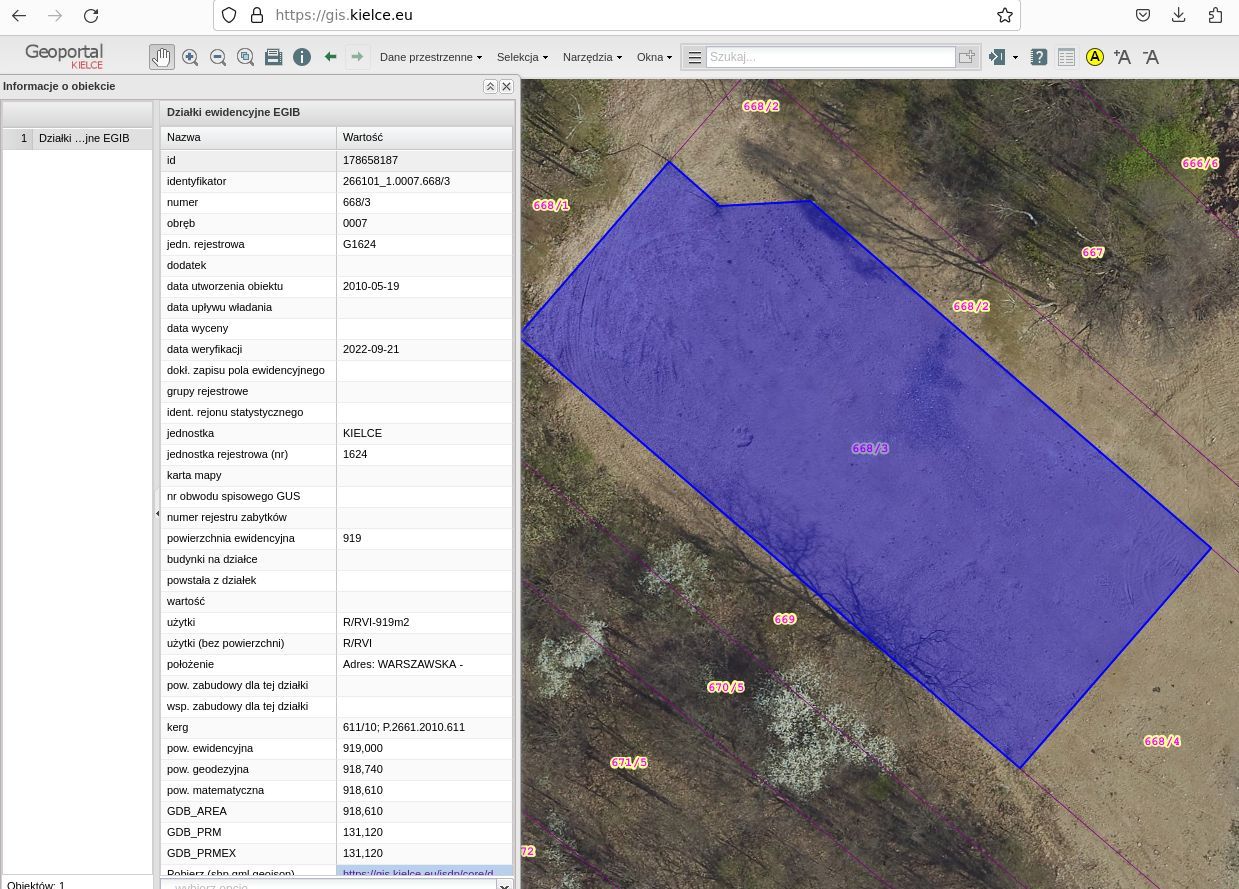1239x889 pixels.
Task: Click the id value 178658187
Action: [370, 160]
